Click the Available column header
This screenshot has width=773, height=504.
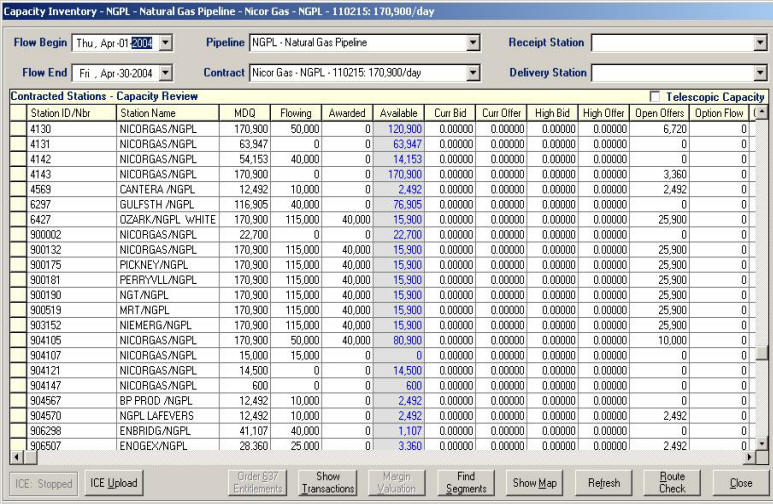click(x=398, y=113)
